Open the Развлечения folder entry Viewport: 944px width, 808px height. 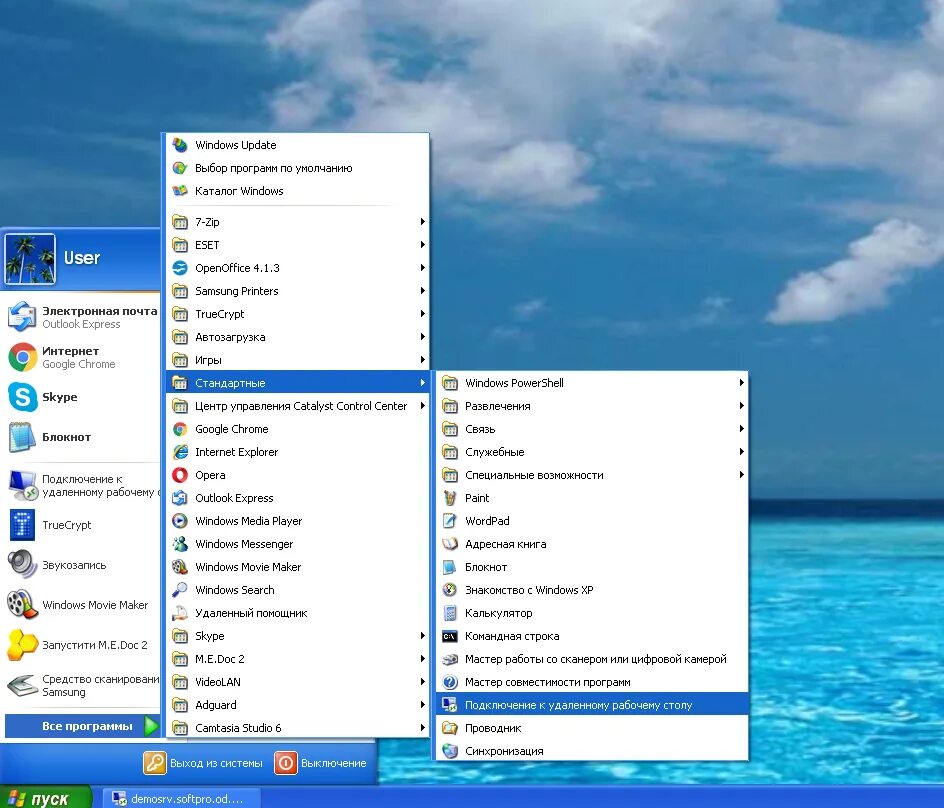click(x=592, y=406)
